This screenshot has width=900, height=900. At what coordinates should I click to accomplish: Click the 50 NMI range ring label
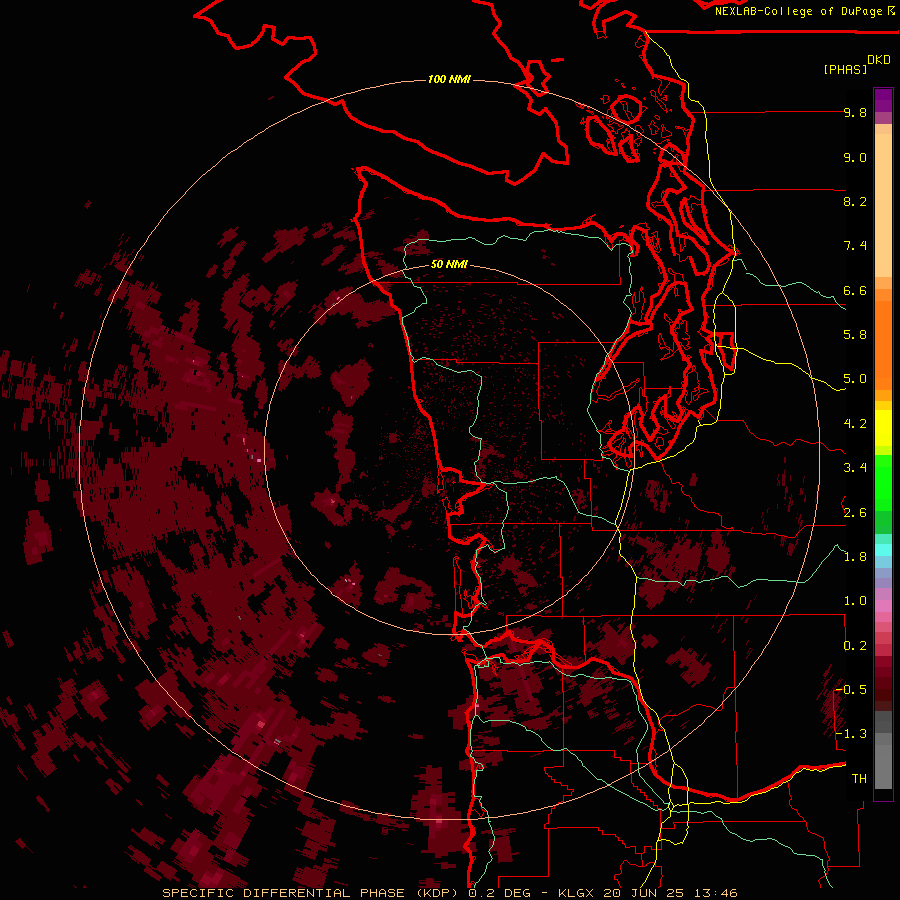(x=449, y=264)
